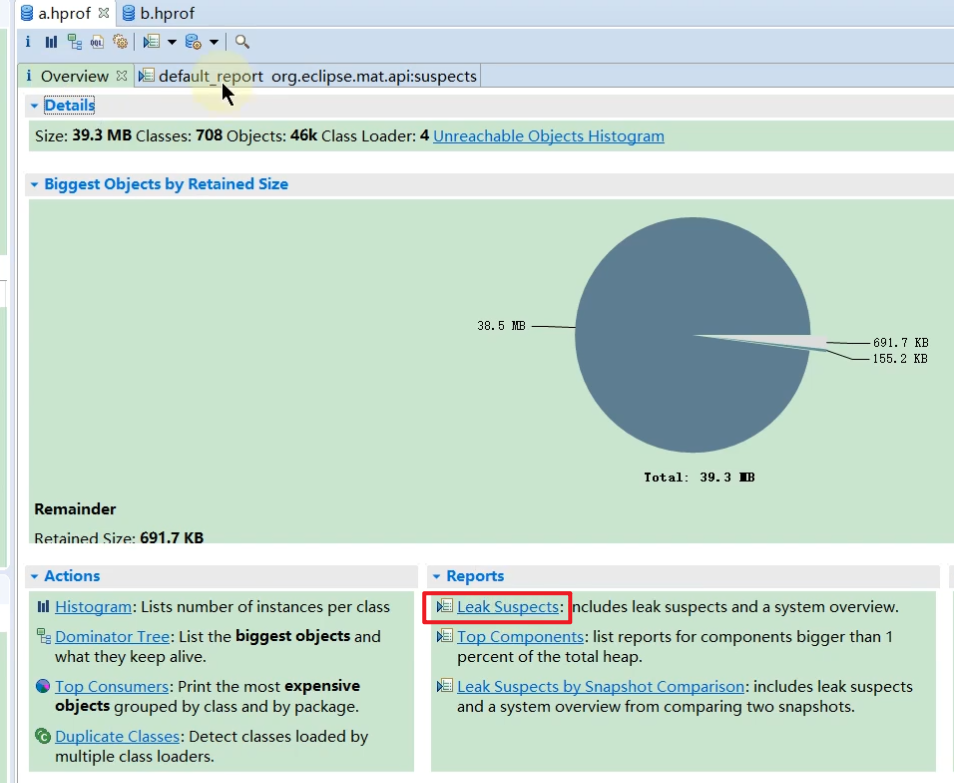
Task: Switch to the a.hprof editor tab
Action: 64,13
